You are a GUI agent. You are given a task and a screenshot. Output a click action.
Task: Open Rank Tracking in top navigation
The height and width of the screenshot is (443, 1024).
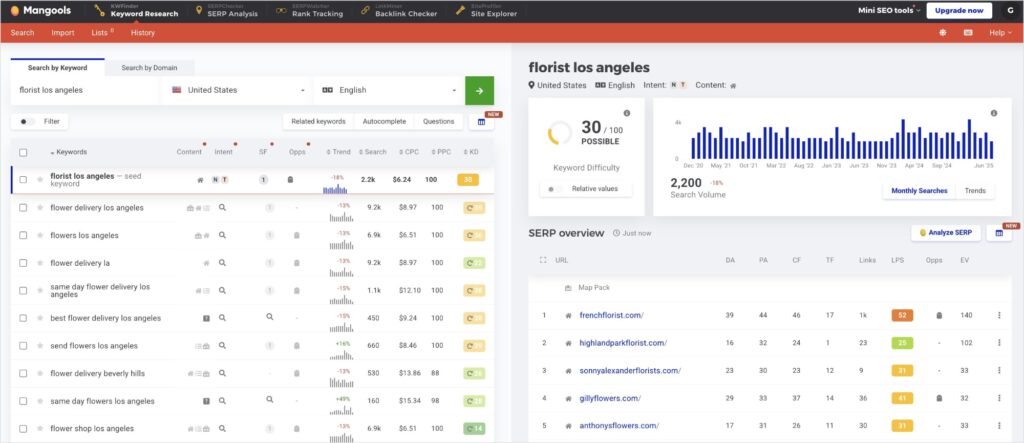pyautogui.click(x=309, y=10)
